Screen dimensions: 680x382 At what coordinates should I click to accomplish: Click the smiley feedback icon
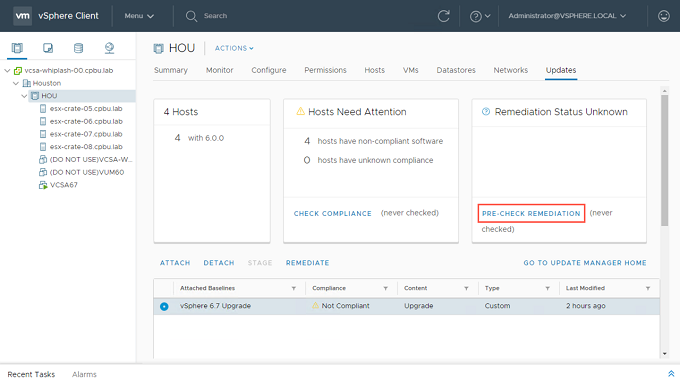tap(664, 16)
